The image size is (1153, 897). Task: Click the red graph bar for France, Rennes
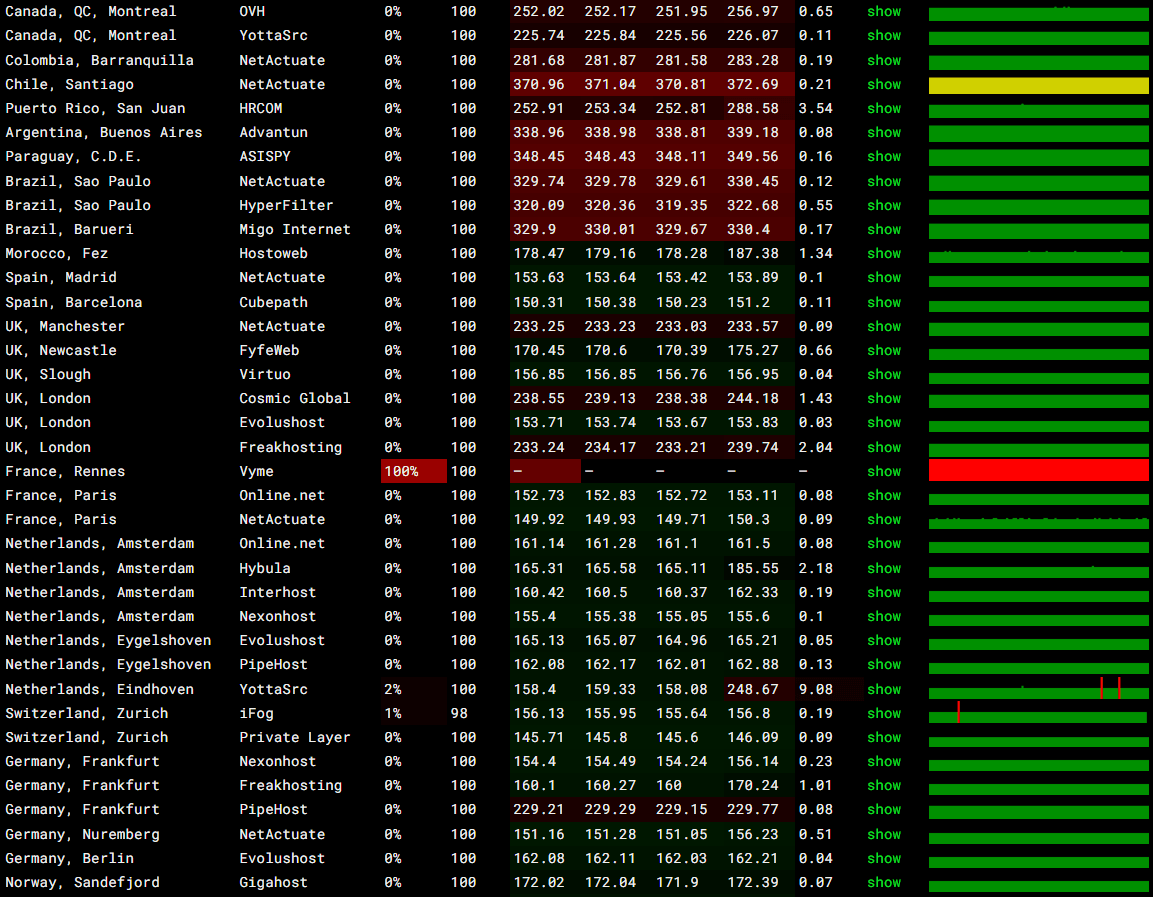point(1038,471)
